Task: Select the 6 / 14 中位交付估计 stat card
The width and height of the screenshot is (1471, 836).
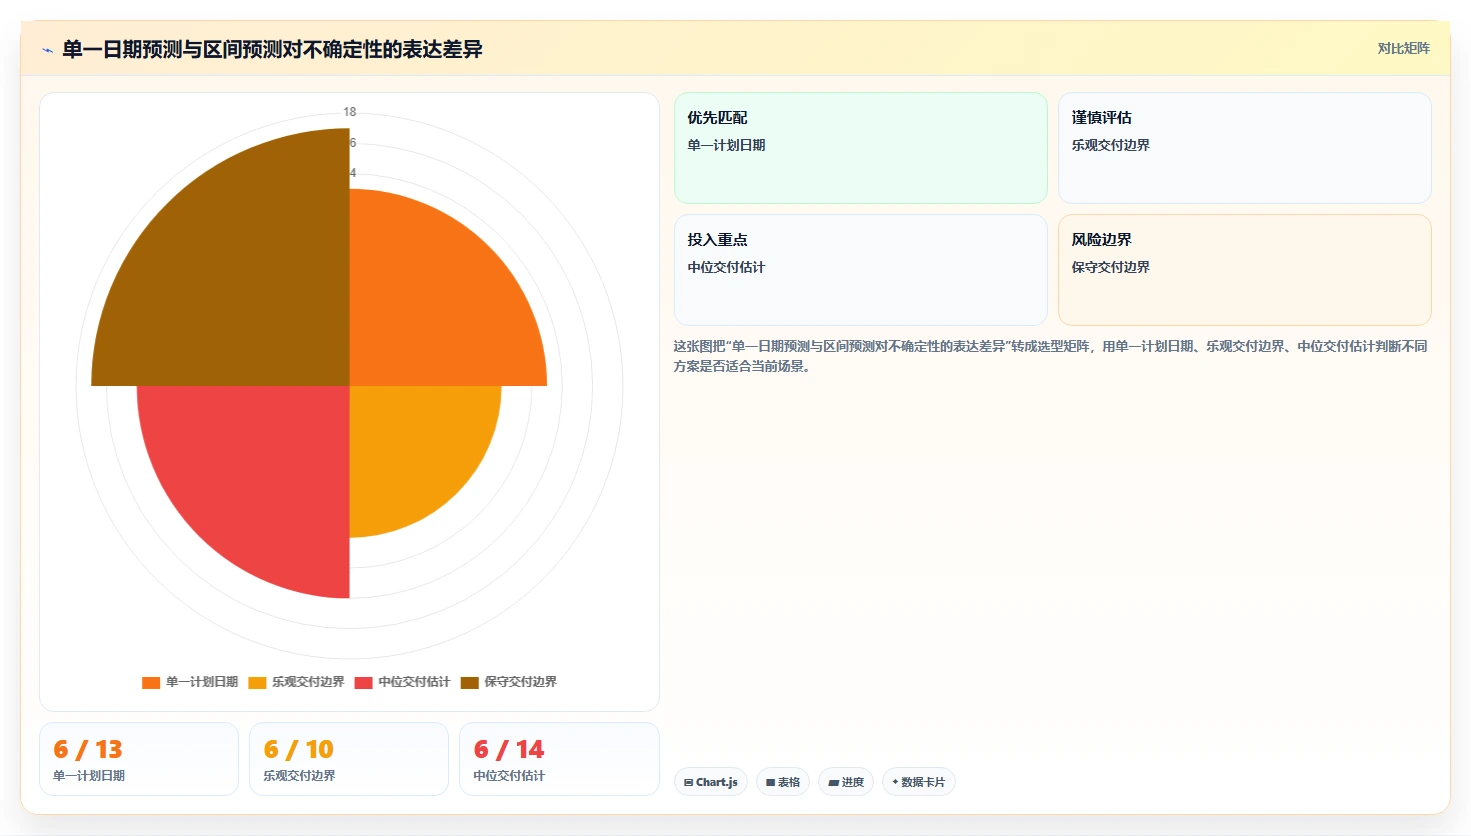Action: point(559,759)
